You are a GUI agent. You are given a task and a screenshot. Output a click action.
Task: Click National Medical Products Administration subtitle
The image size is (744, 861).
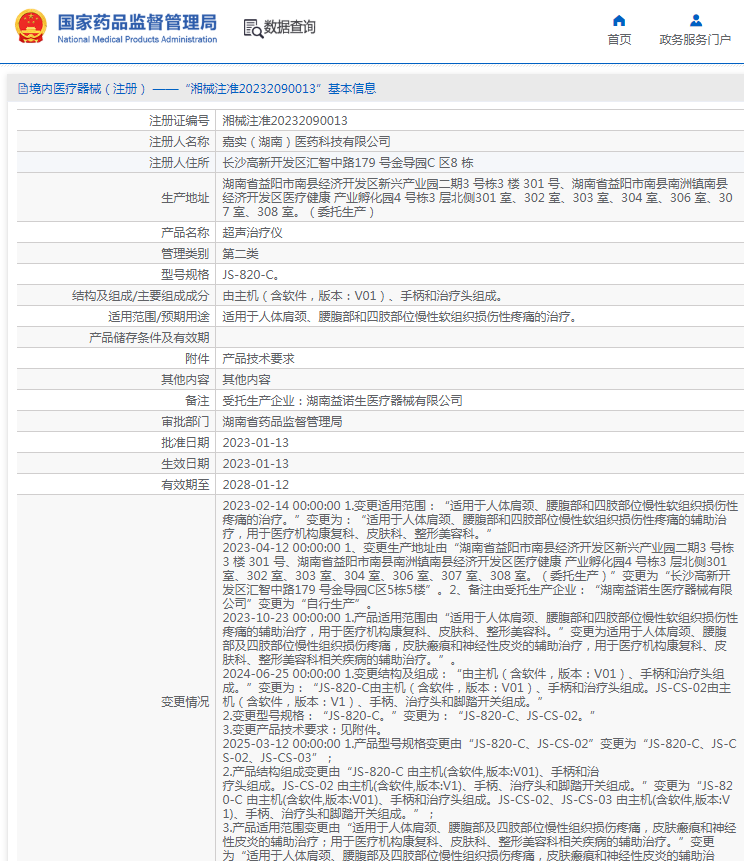click(137, 40)
